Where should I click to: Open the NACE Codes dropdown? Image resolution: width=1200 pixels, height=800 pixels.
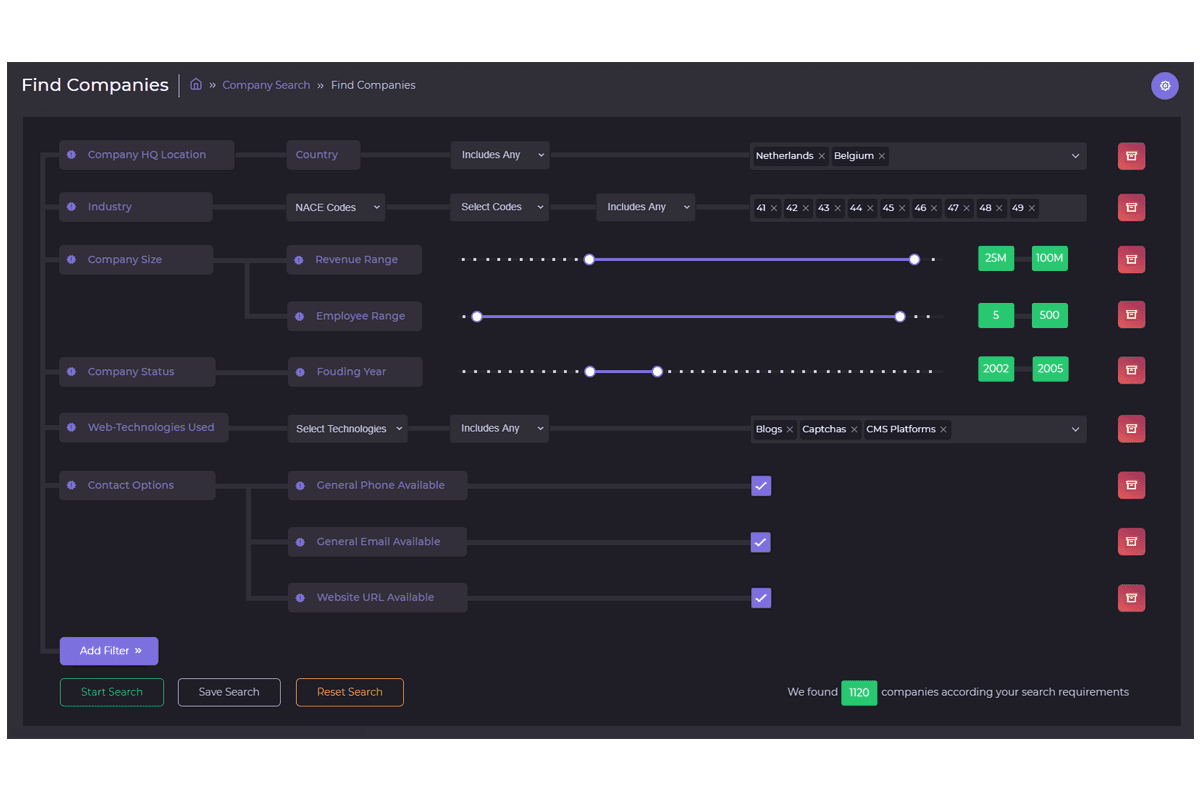click(x=337, y=208)
